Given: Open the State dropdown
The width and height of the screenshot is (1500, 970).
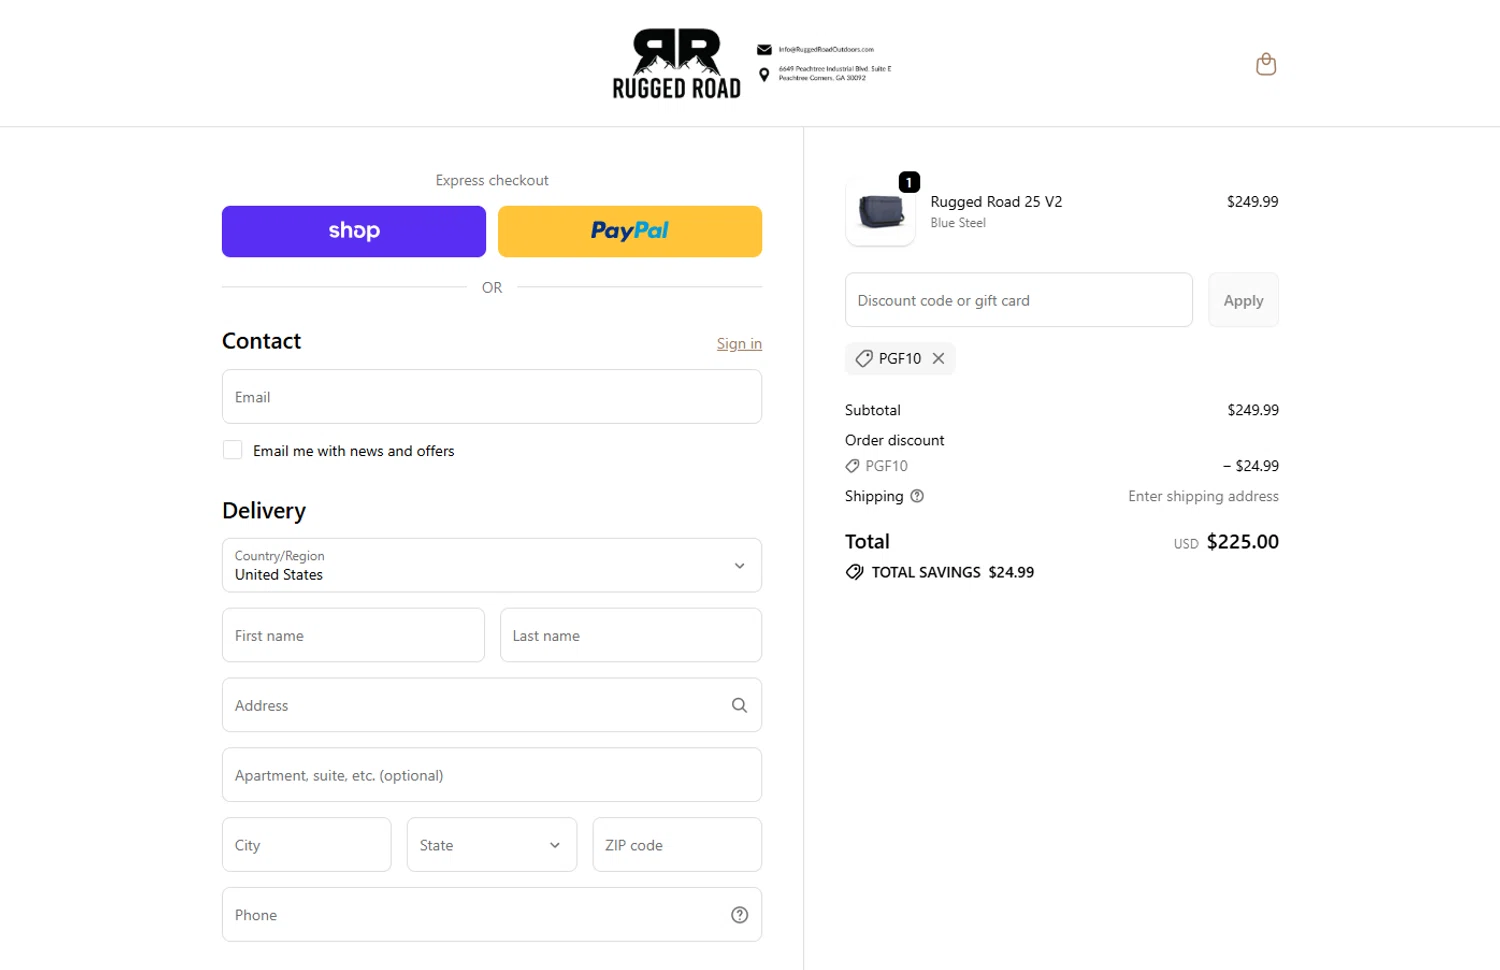Looking at the screenshot, I should tap(492, 845).
